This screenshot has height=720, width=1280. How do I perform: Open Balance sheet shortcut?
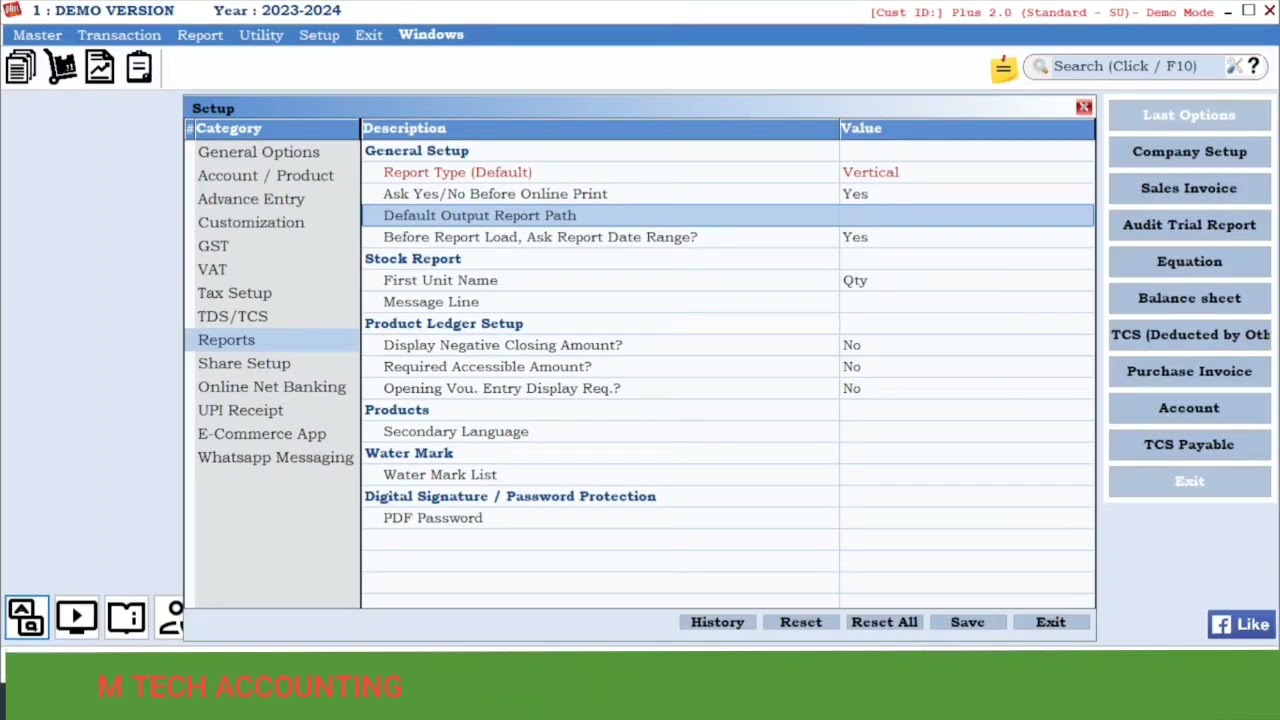point(1189,298)
